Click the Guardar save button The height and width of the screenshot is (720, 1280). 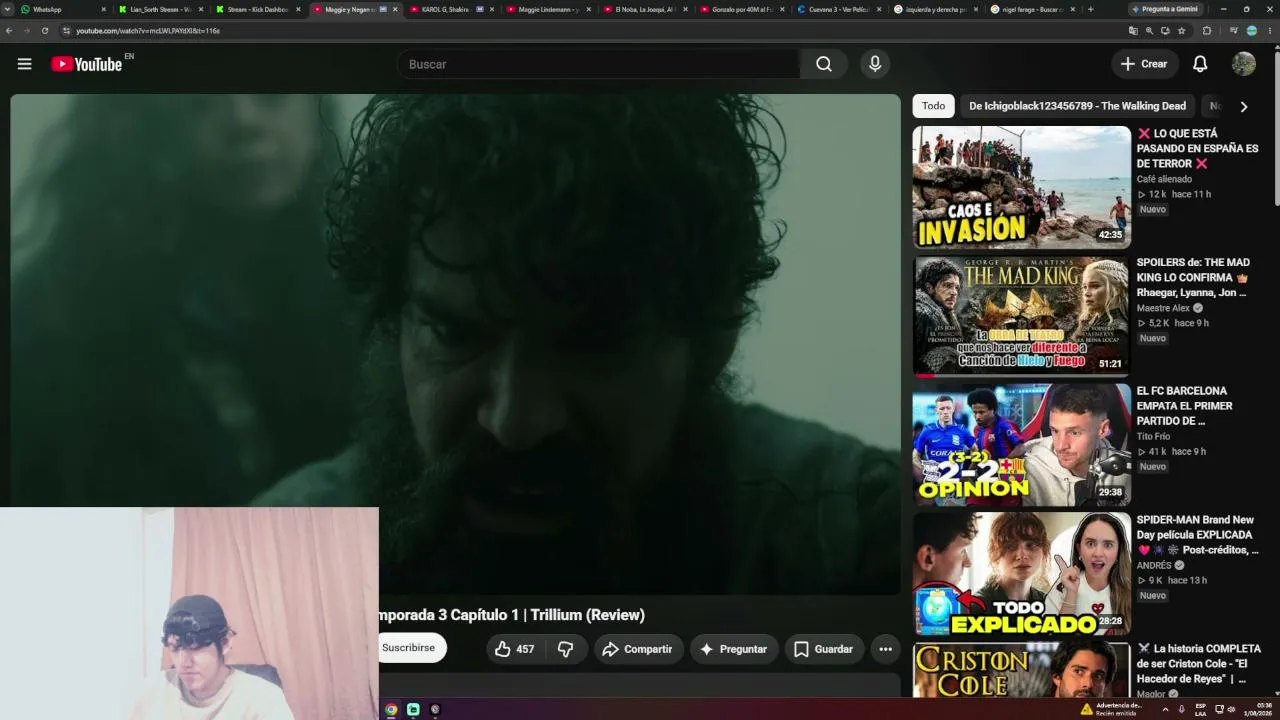point(824,649)
